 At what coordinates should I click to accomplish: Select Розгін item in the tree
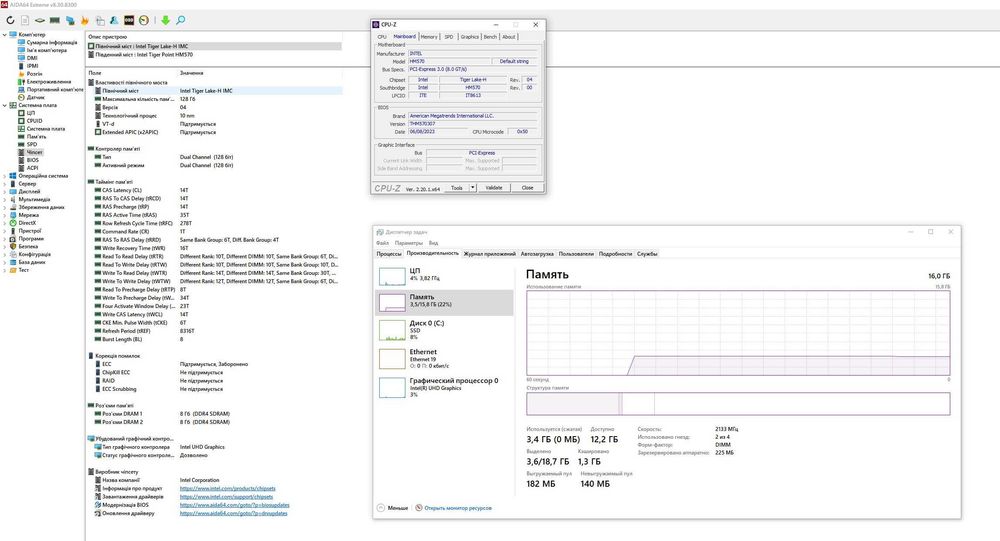pyautogui.click(x=34, y=74)
